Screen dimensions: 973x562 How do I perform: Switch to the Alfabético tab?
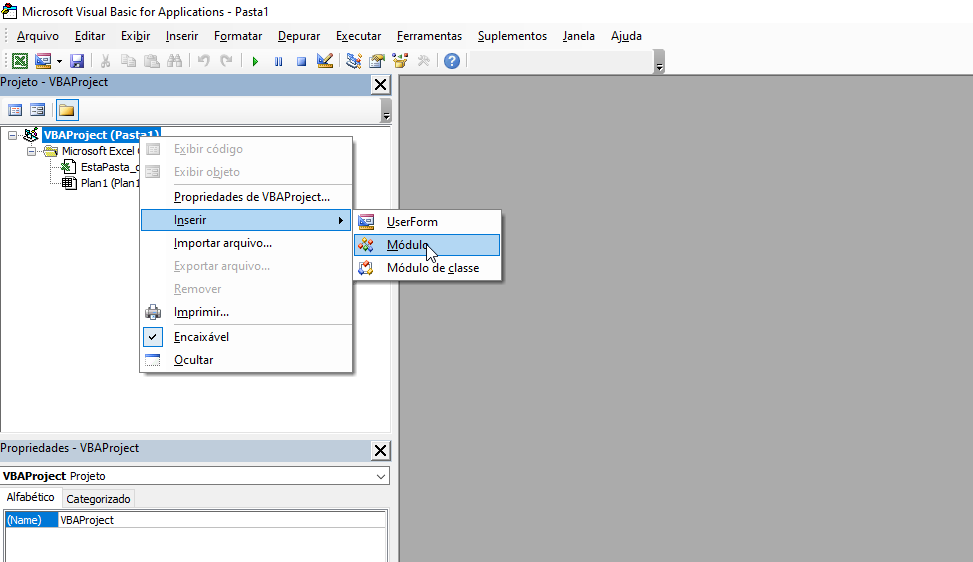pyautogui.click(x=30, y=497)
